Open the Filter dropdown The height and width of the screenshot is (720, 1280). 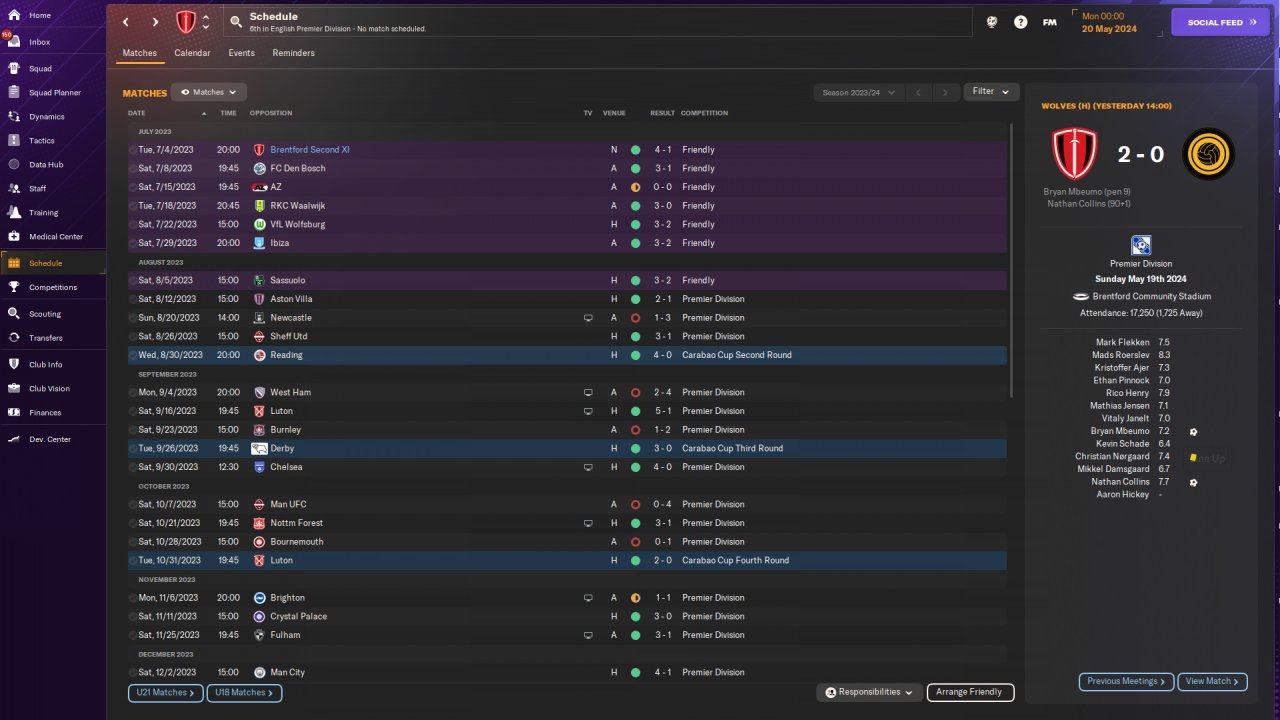point(991,92)
